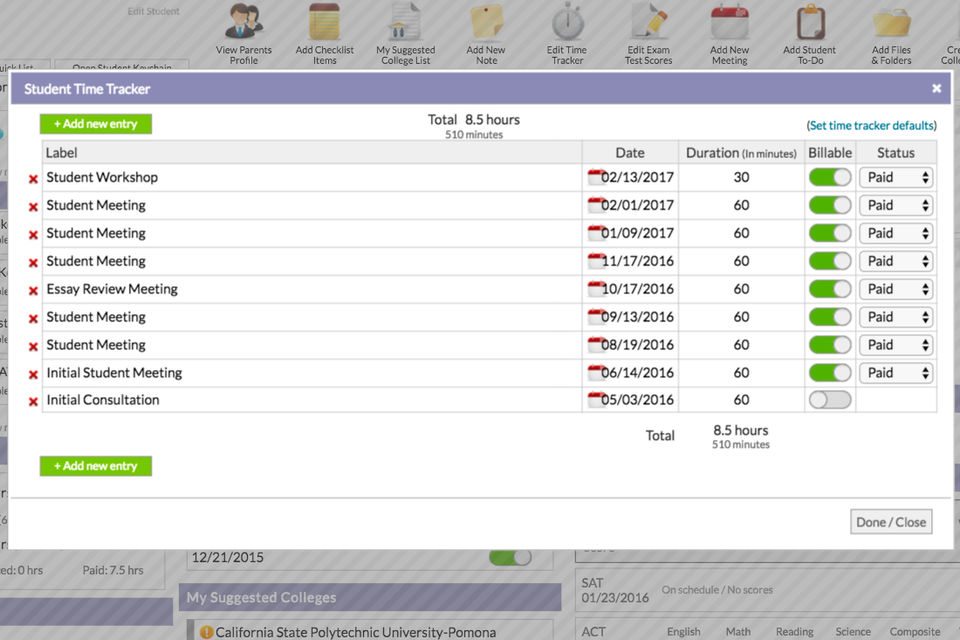
Task: Open Status dropdown for 01/09/2017 meeting
Action: click(896, 233)
